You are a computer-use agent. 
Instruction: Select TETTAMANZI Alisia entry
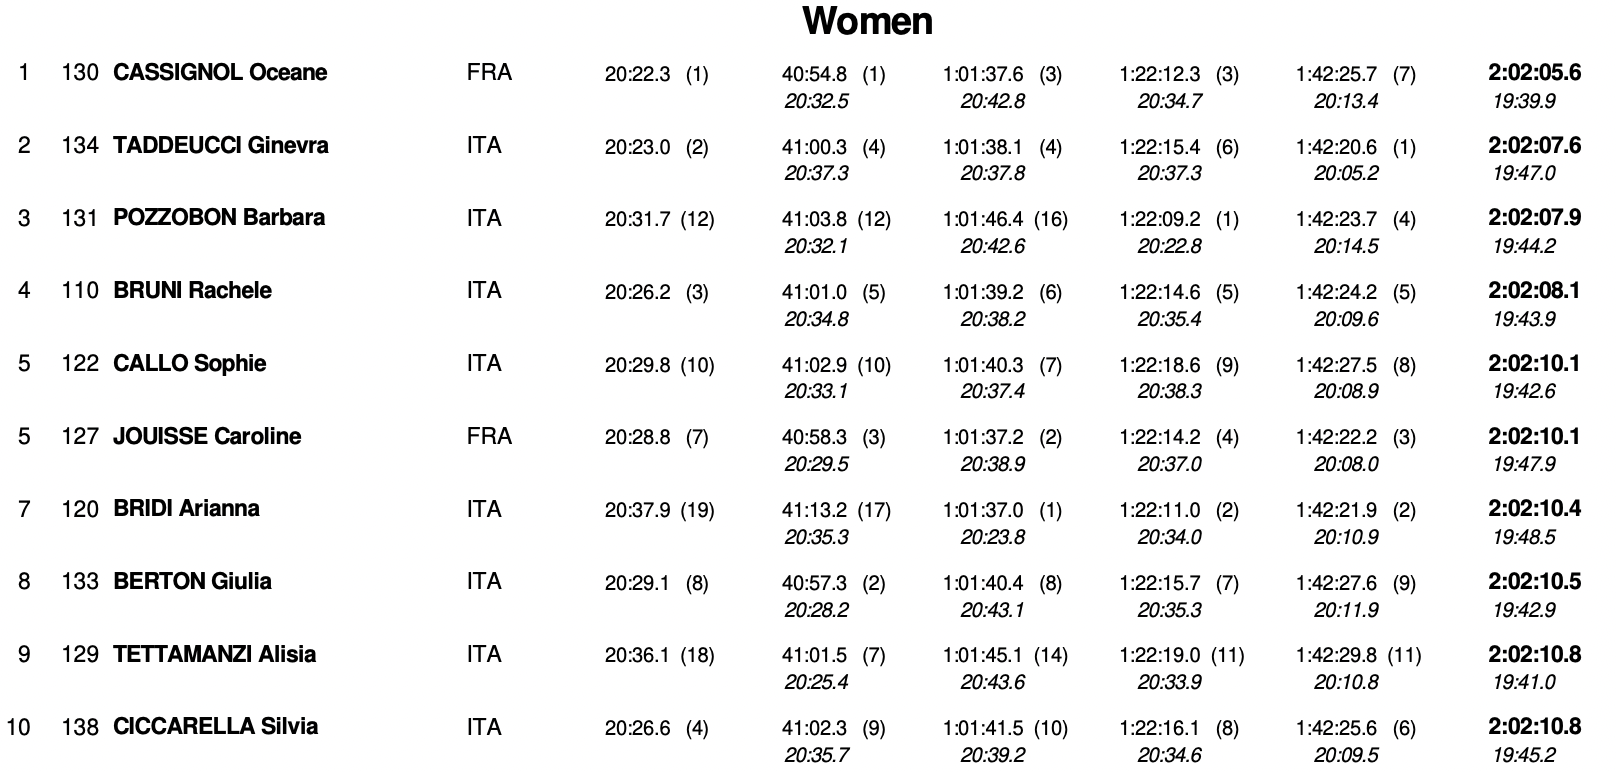point(215,654)
